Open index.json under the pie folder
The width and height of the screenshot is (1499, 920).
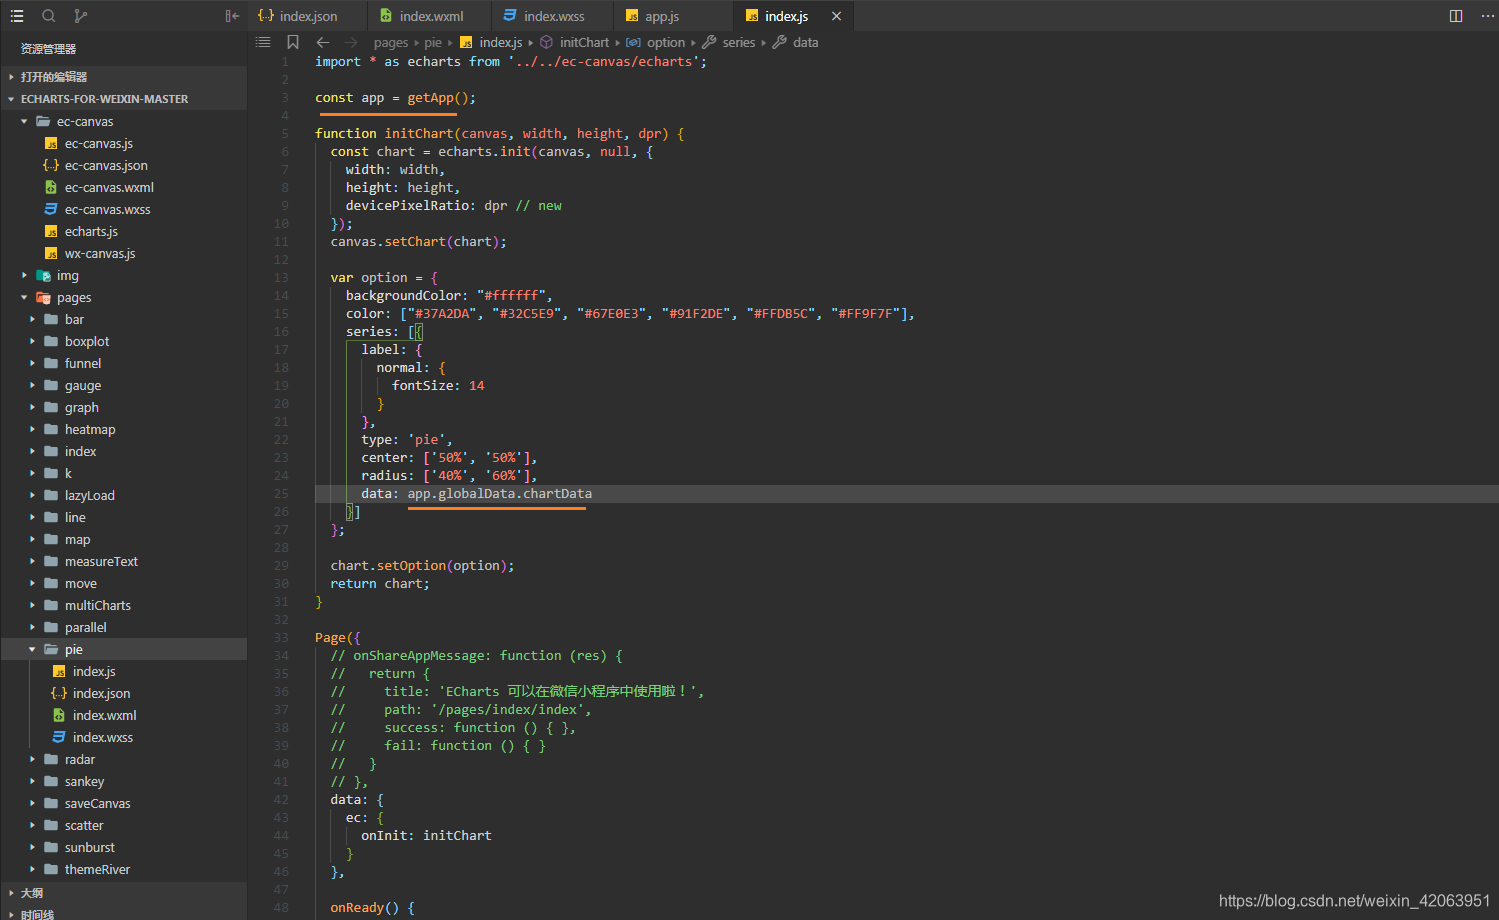point(124,693)
